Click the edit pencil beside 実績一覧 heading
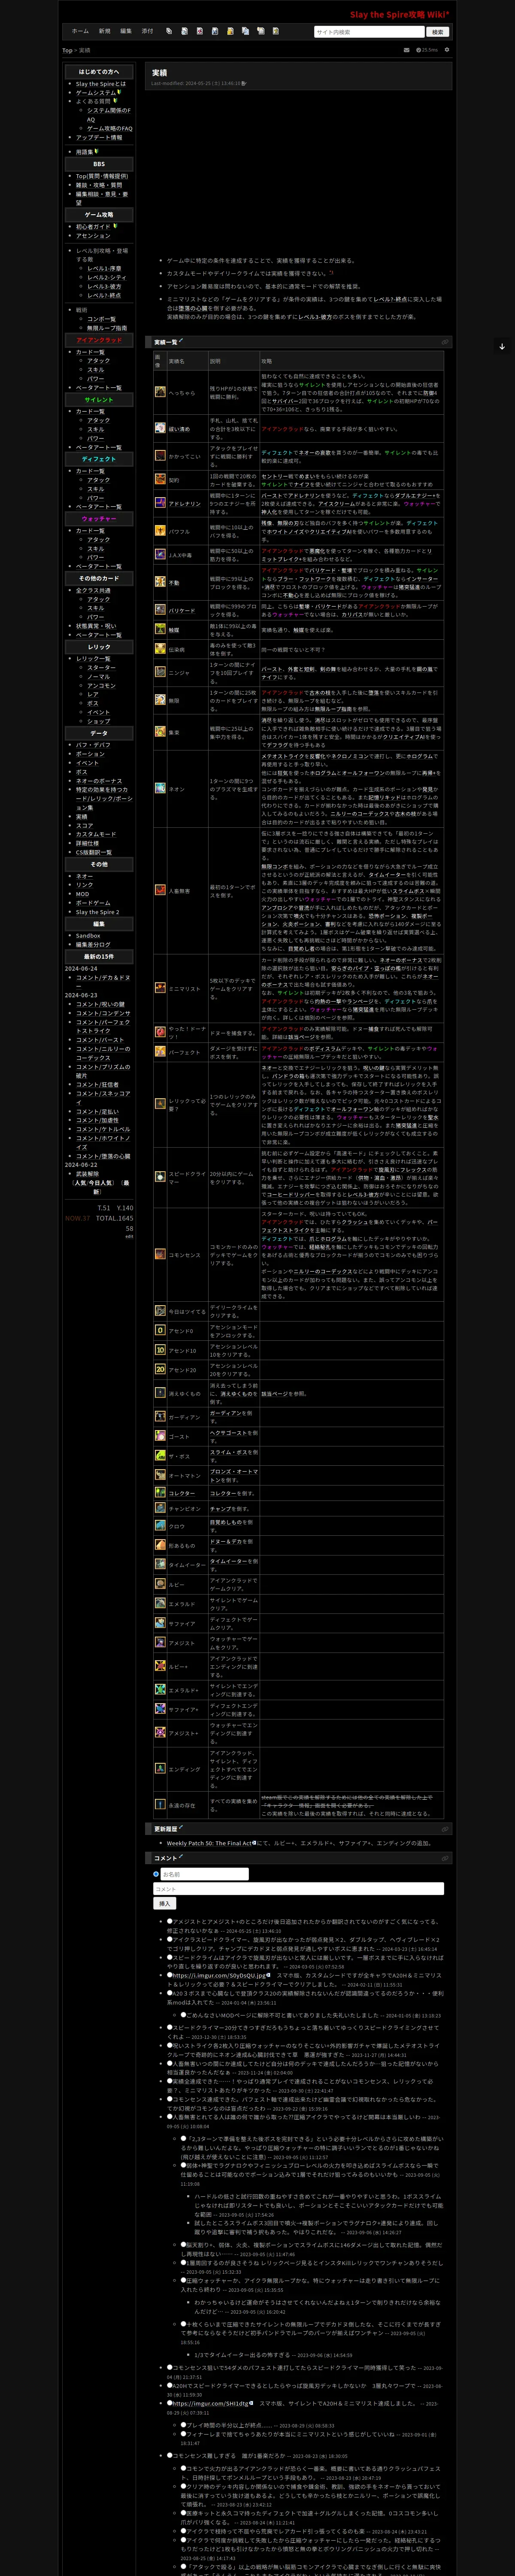515x2576 pixels. (181, 340)
